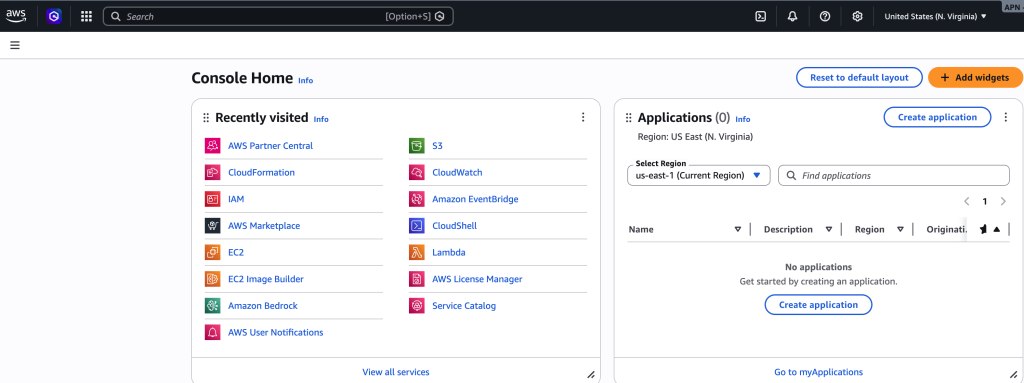Click the search magnifier in Find applications
The width and height of the screenshot is (1024, 383).
[791, 176]
